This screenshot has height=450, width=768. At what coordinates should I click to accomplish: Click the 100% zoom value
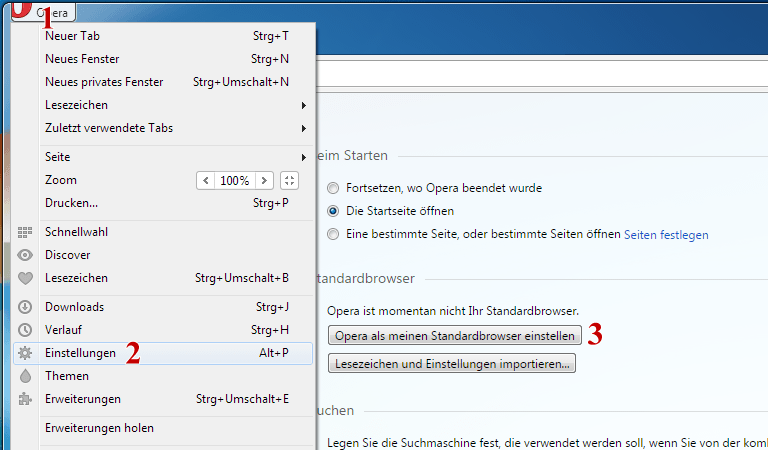235,181
